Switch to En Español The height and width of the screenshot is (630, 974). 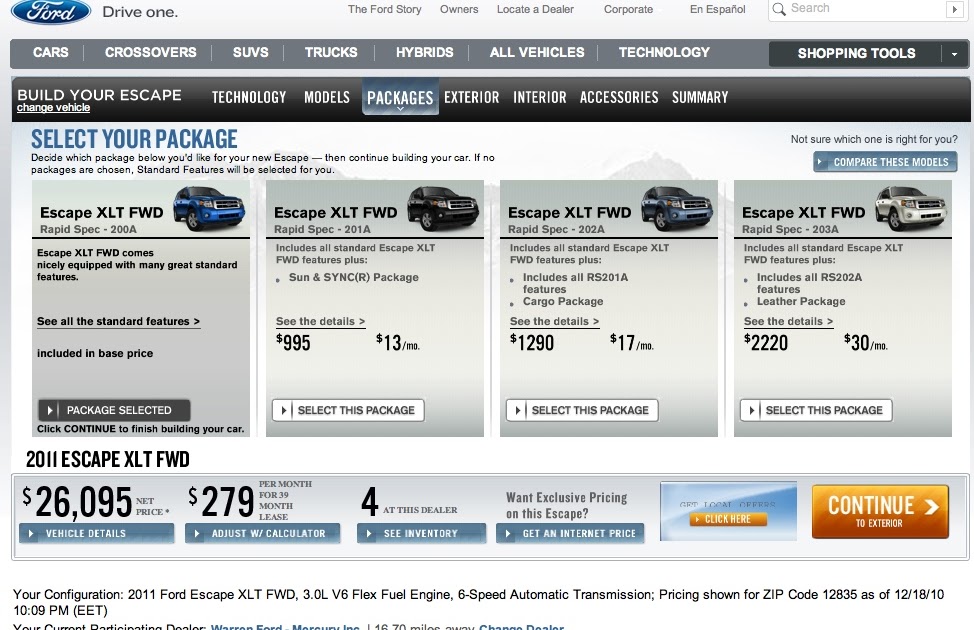(x=717, y=9)
